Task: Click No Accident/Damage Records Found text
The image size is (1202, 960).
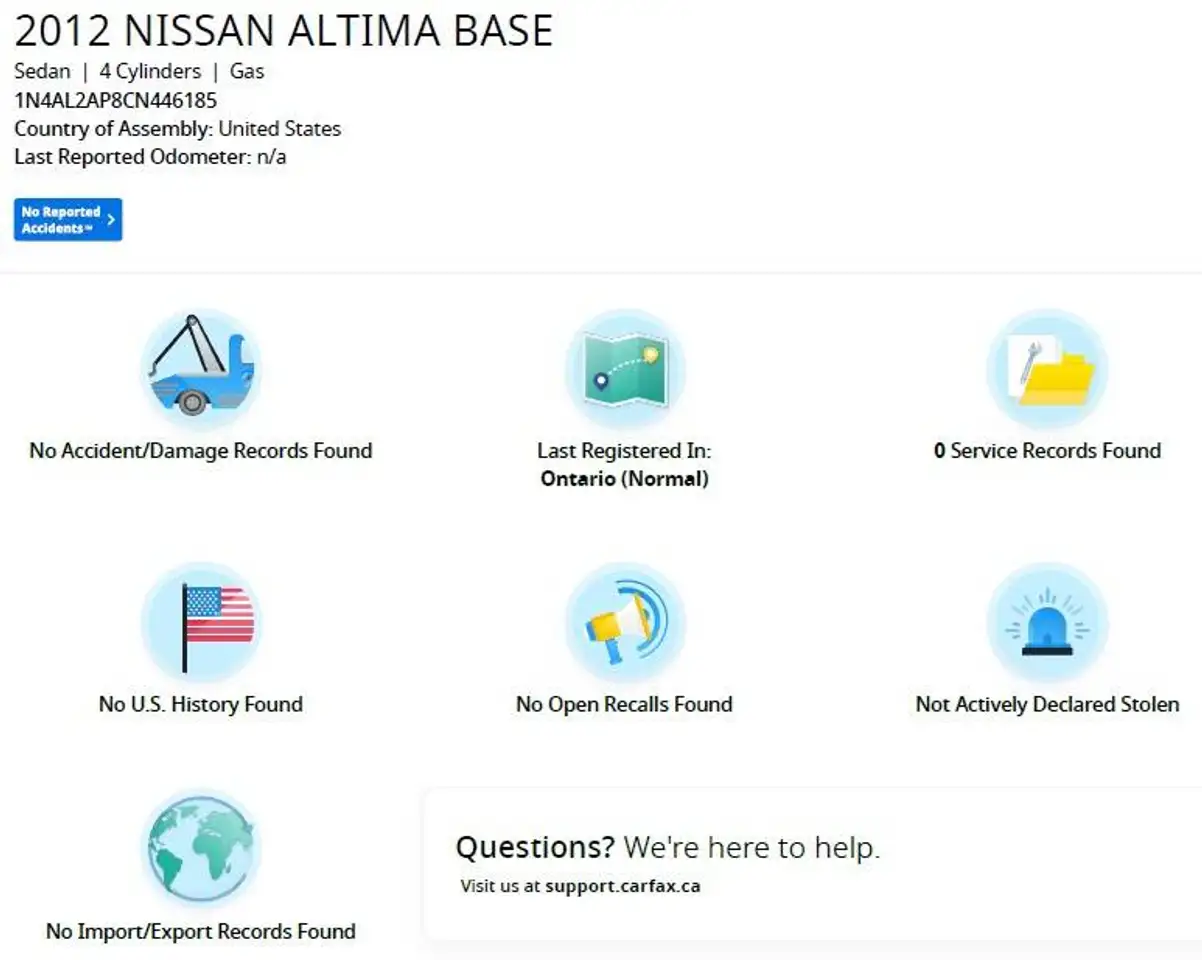Action: pos(201,451)
